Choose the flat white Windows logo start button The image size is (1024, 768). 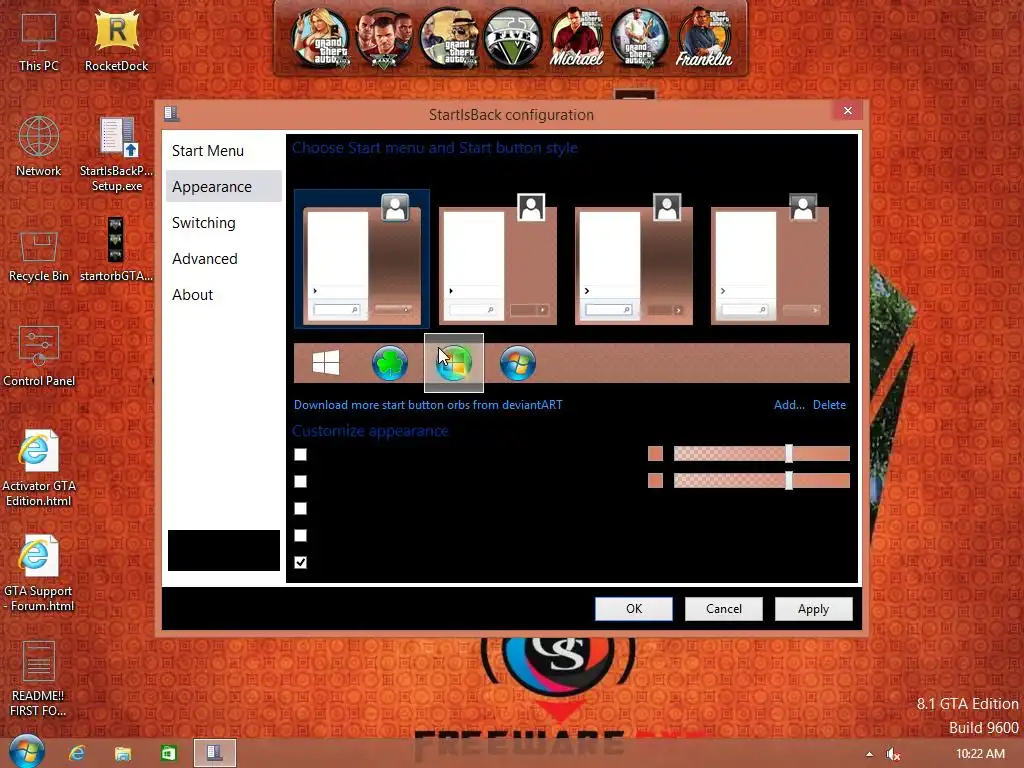326,362
